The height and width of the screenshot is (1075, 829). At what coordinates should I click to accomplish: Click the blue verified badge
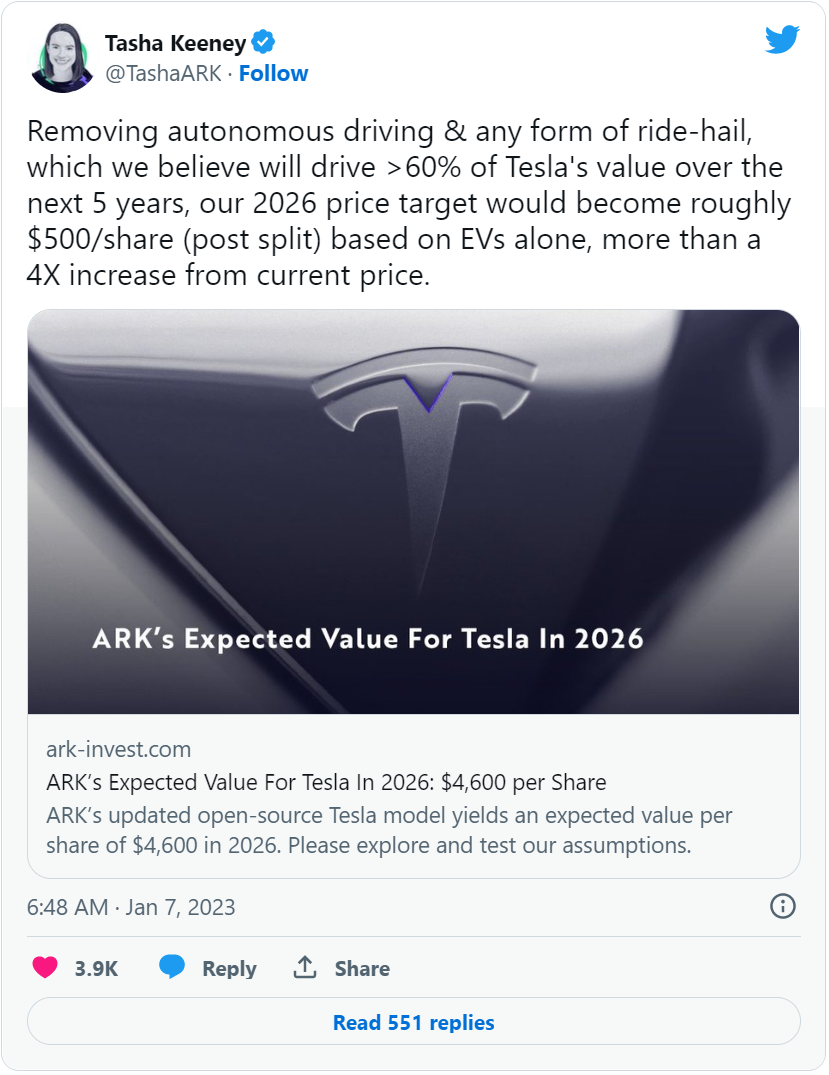[265, 43]
